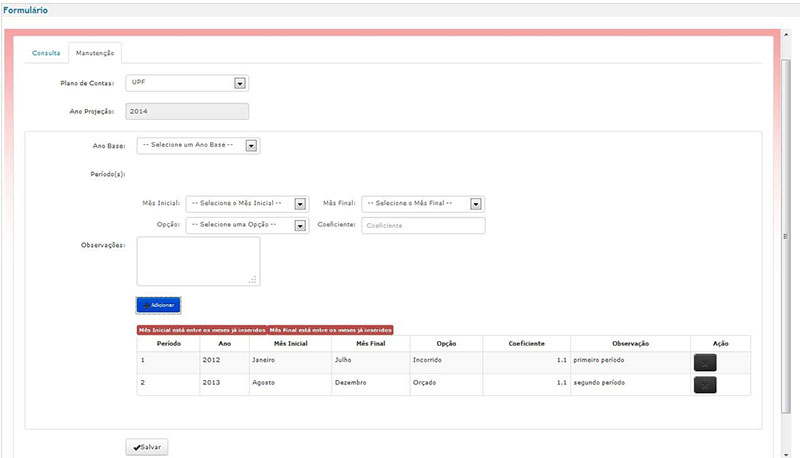The width and height of the screenshot is (800, 458).
Task: Click the 'Mês Final está entre' error message
Action: click(x=331, y=330)
